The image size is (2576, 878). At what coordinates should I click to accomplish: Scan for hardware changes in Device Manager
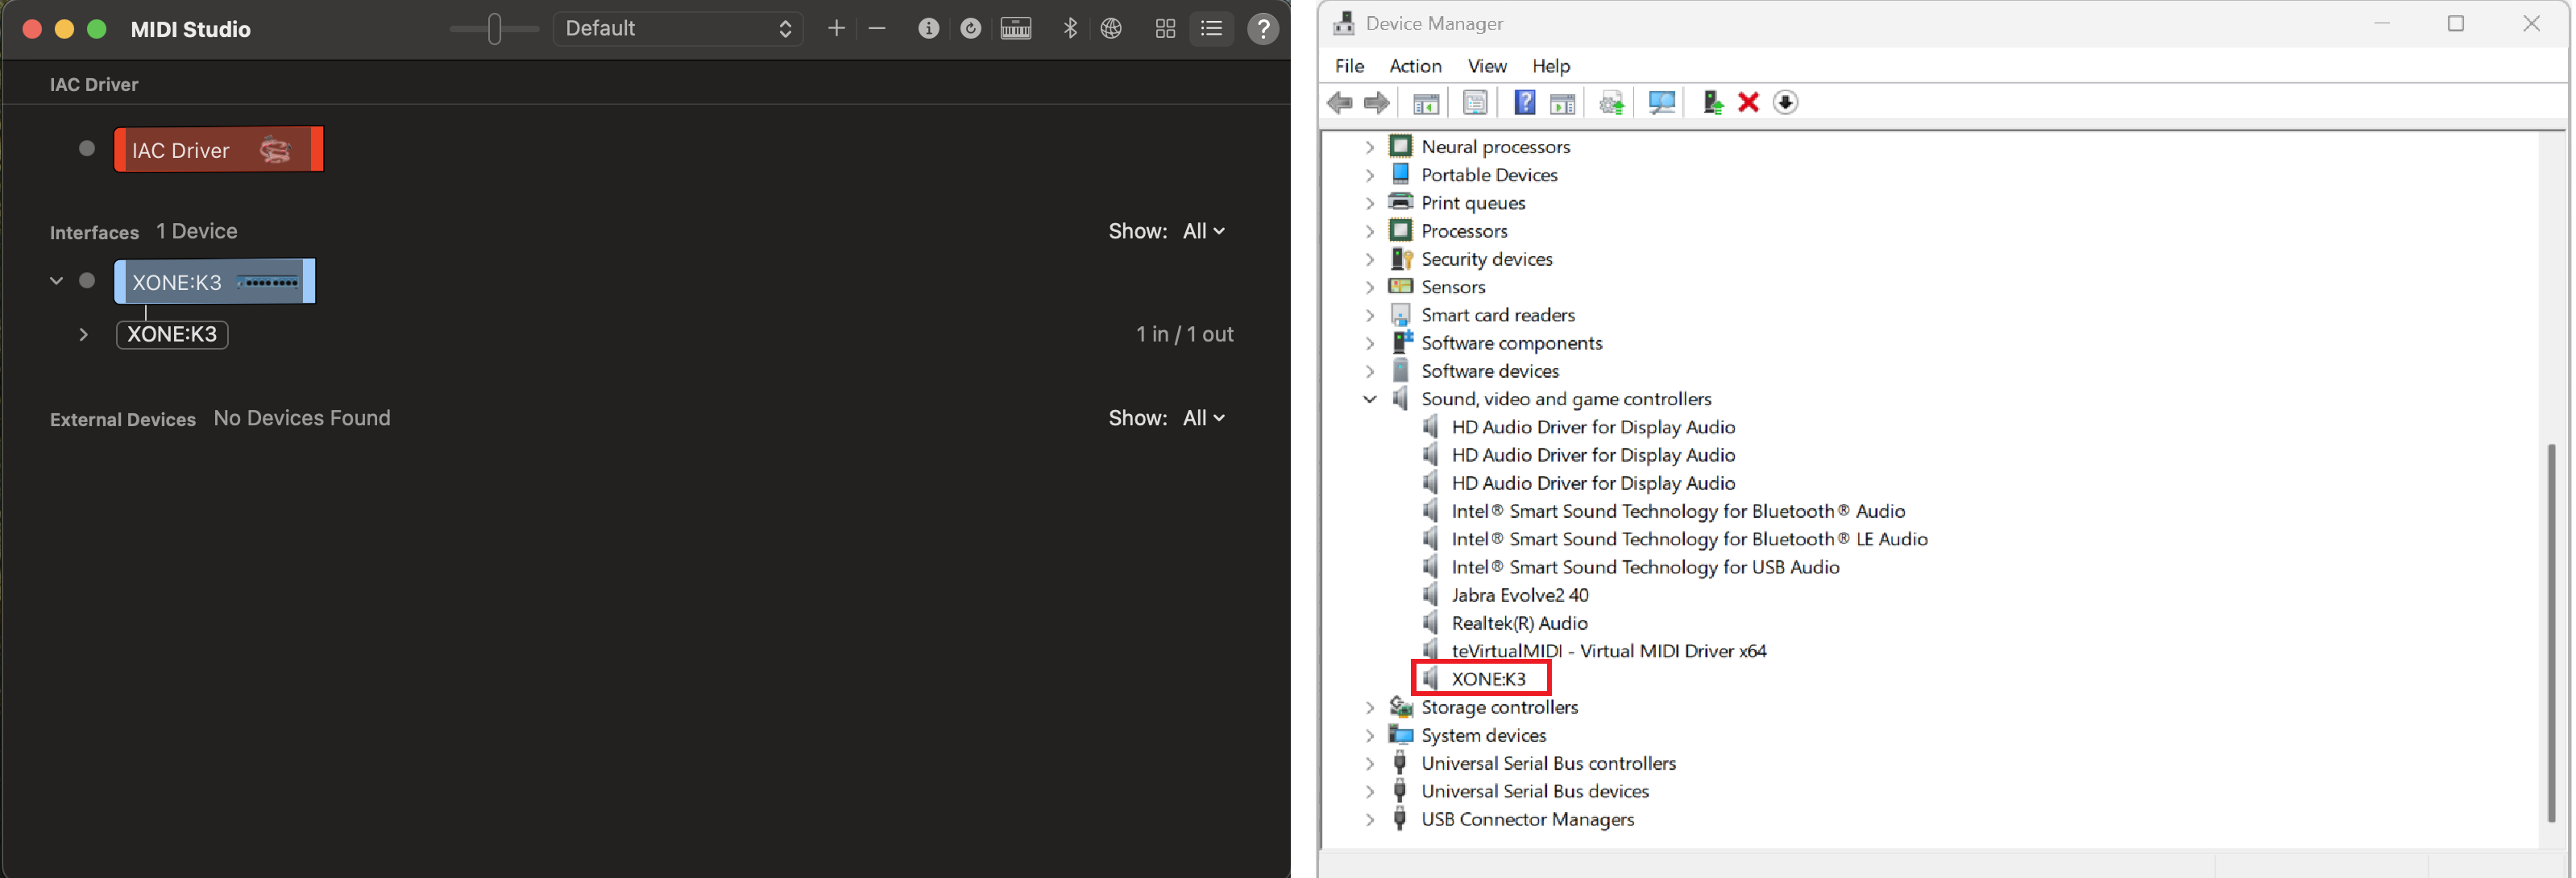(x=1662, y=102)
